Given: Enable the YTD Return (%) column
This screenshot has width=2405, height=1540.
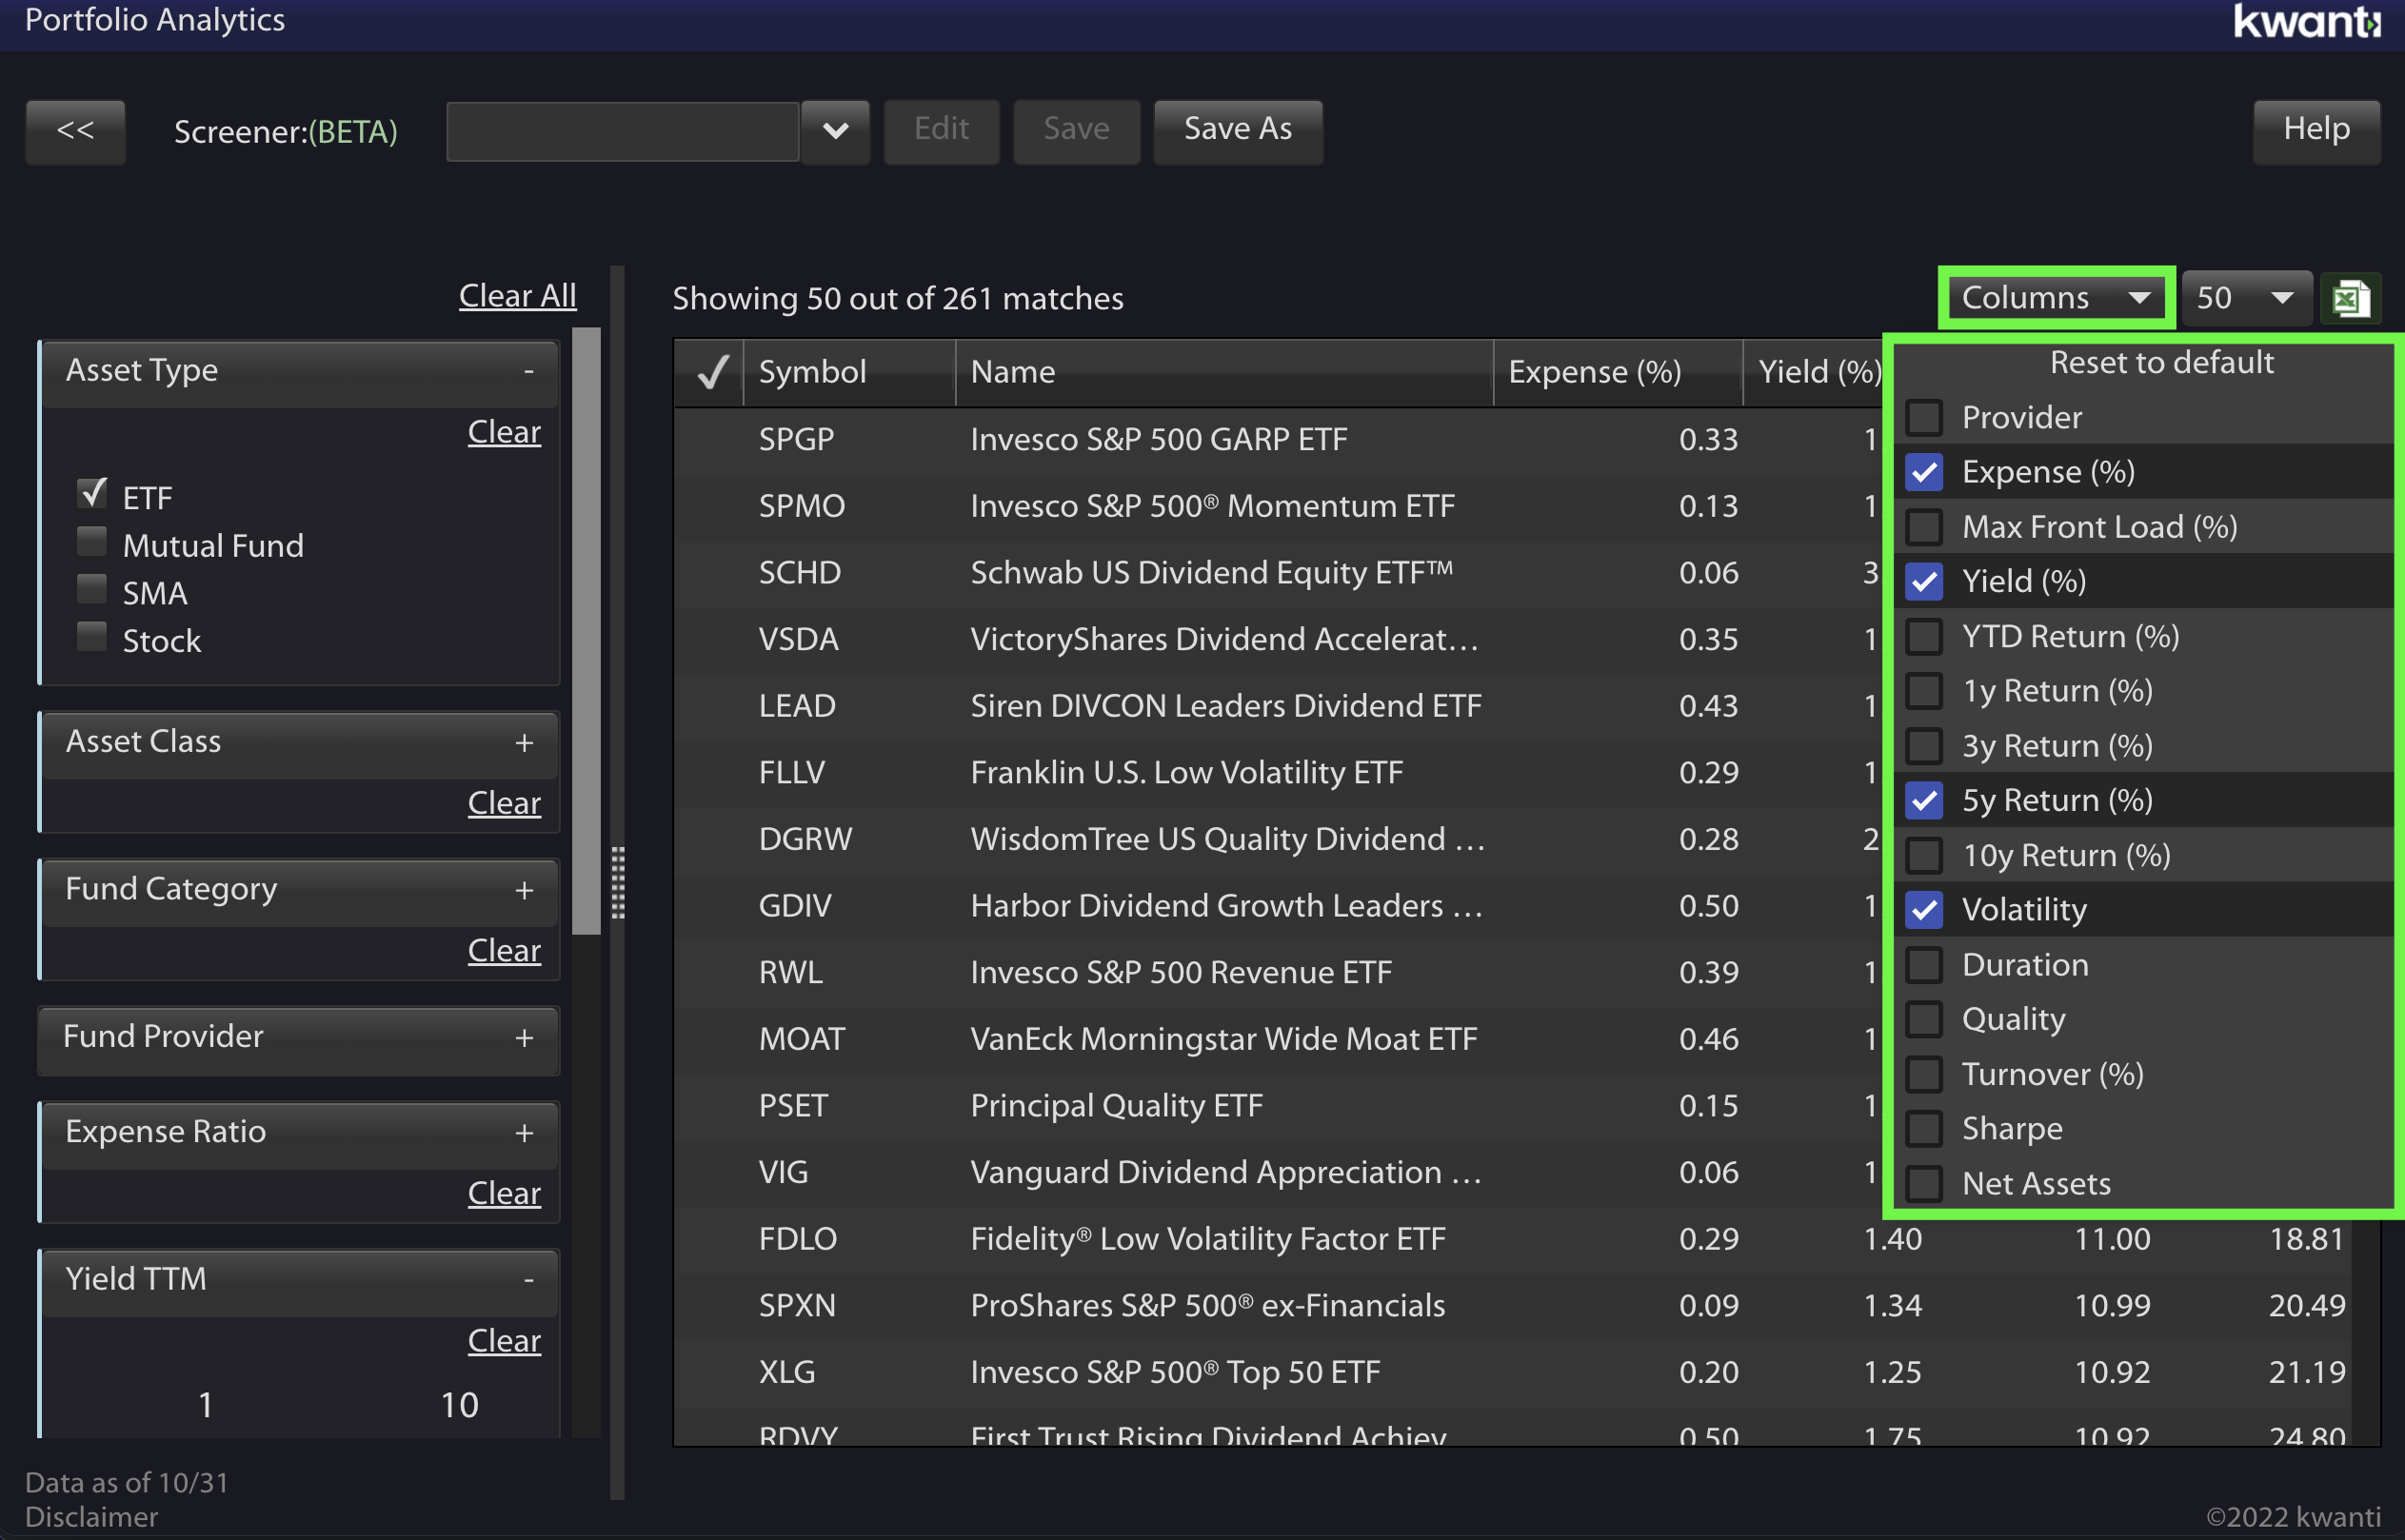Looking at the screenshot, I should coord(1924,636).
